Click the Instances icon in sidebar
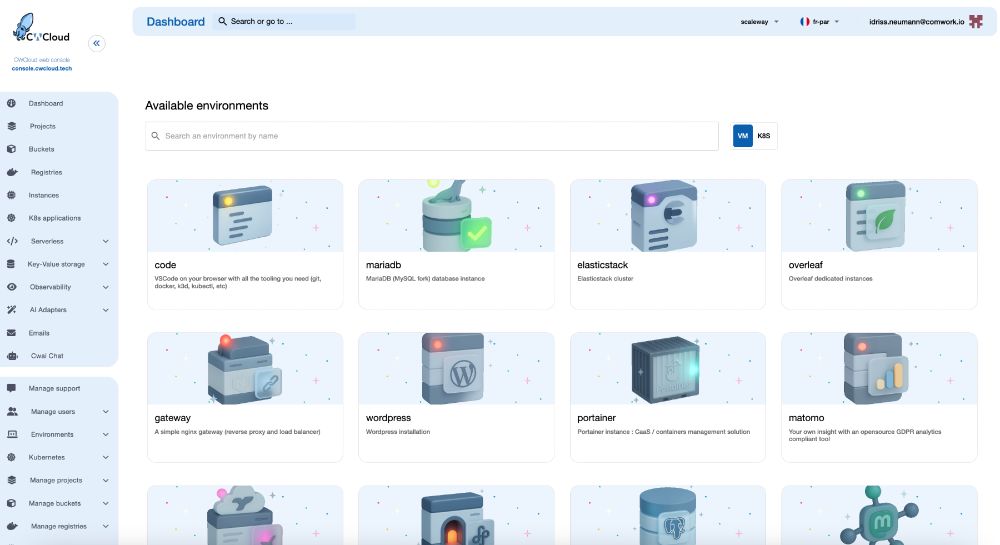Viewport: 1000px width, 545px height. click(x=11, y=195)
